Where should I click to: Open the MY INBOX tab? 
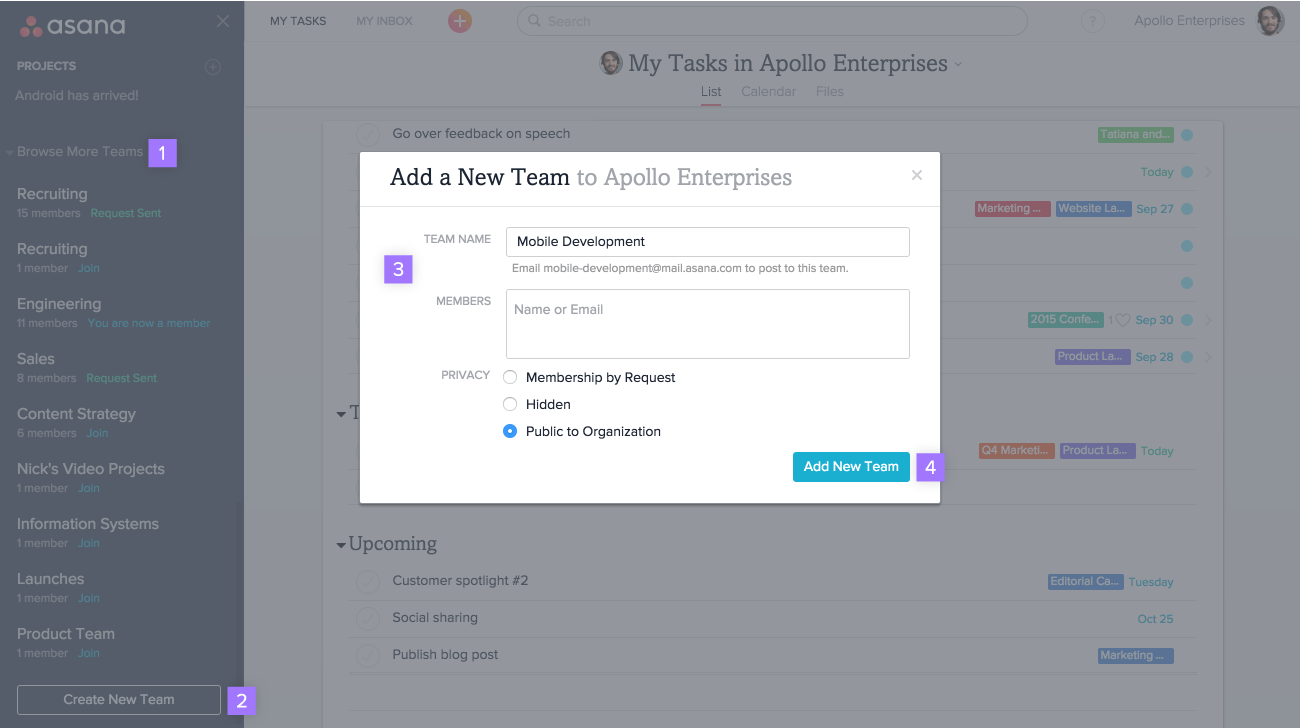[x=383, y=20]
